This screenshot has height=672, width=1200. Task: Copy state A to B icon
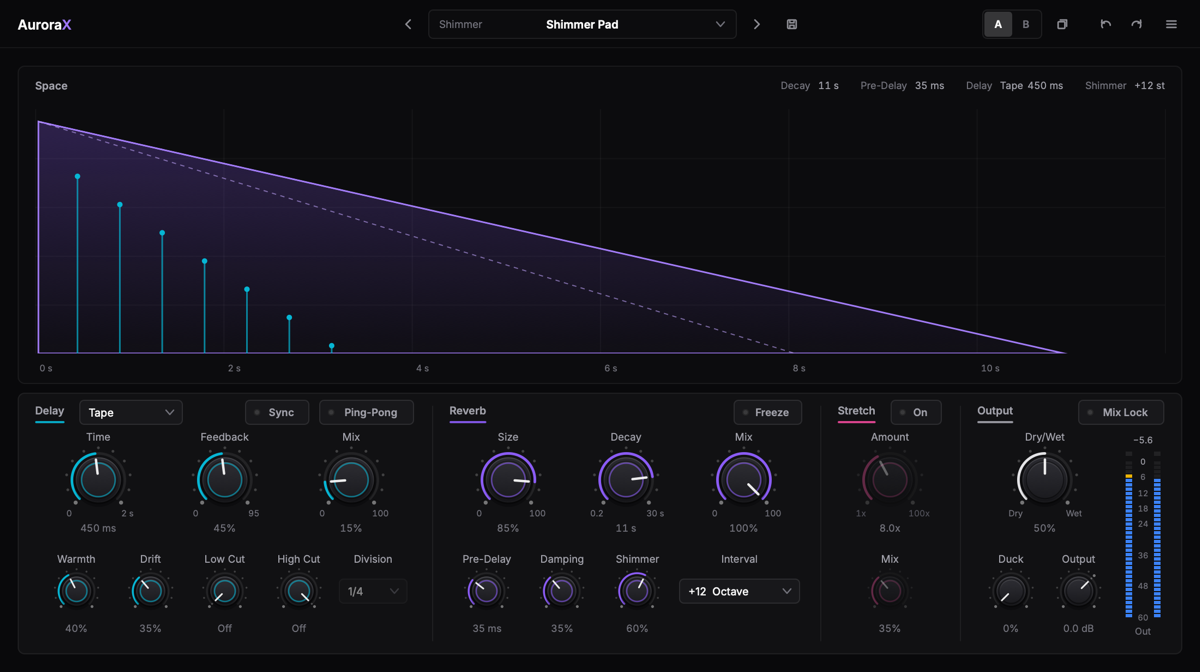(x=1062, y=24)
